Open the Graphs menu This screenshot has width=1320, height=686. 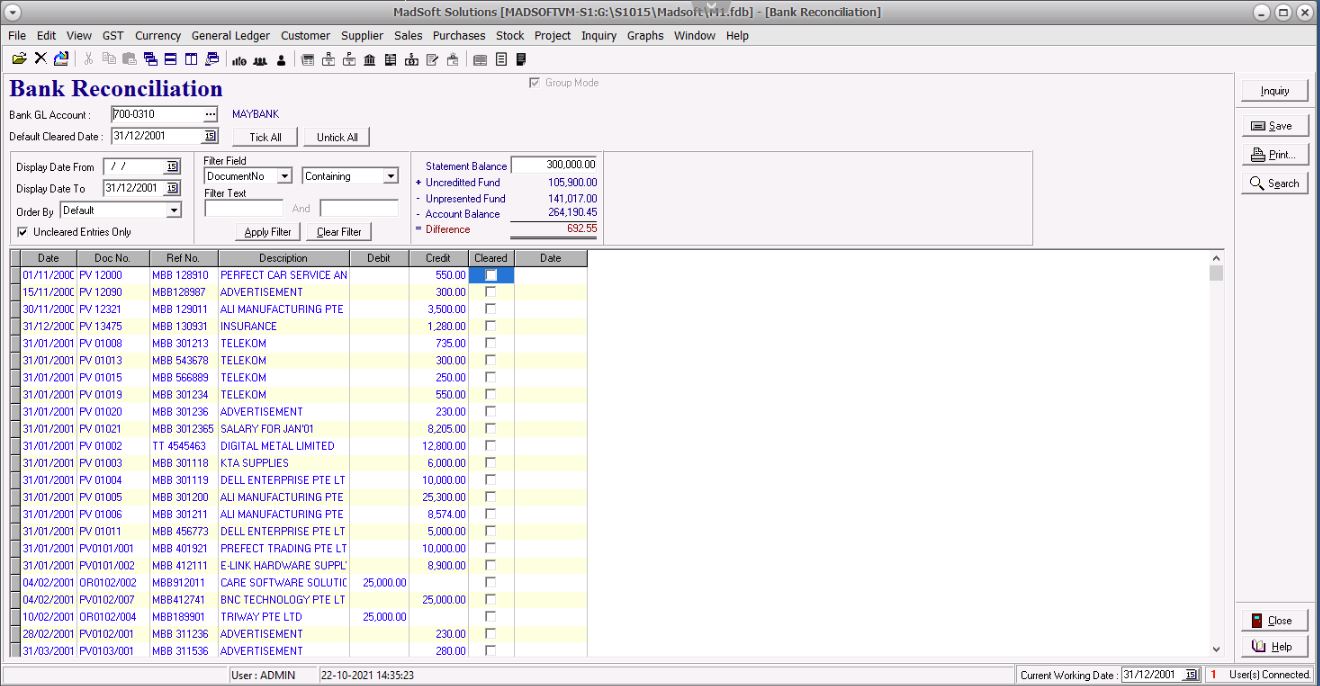click(x=645, y=35)
